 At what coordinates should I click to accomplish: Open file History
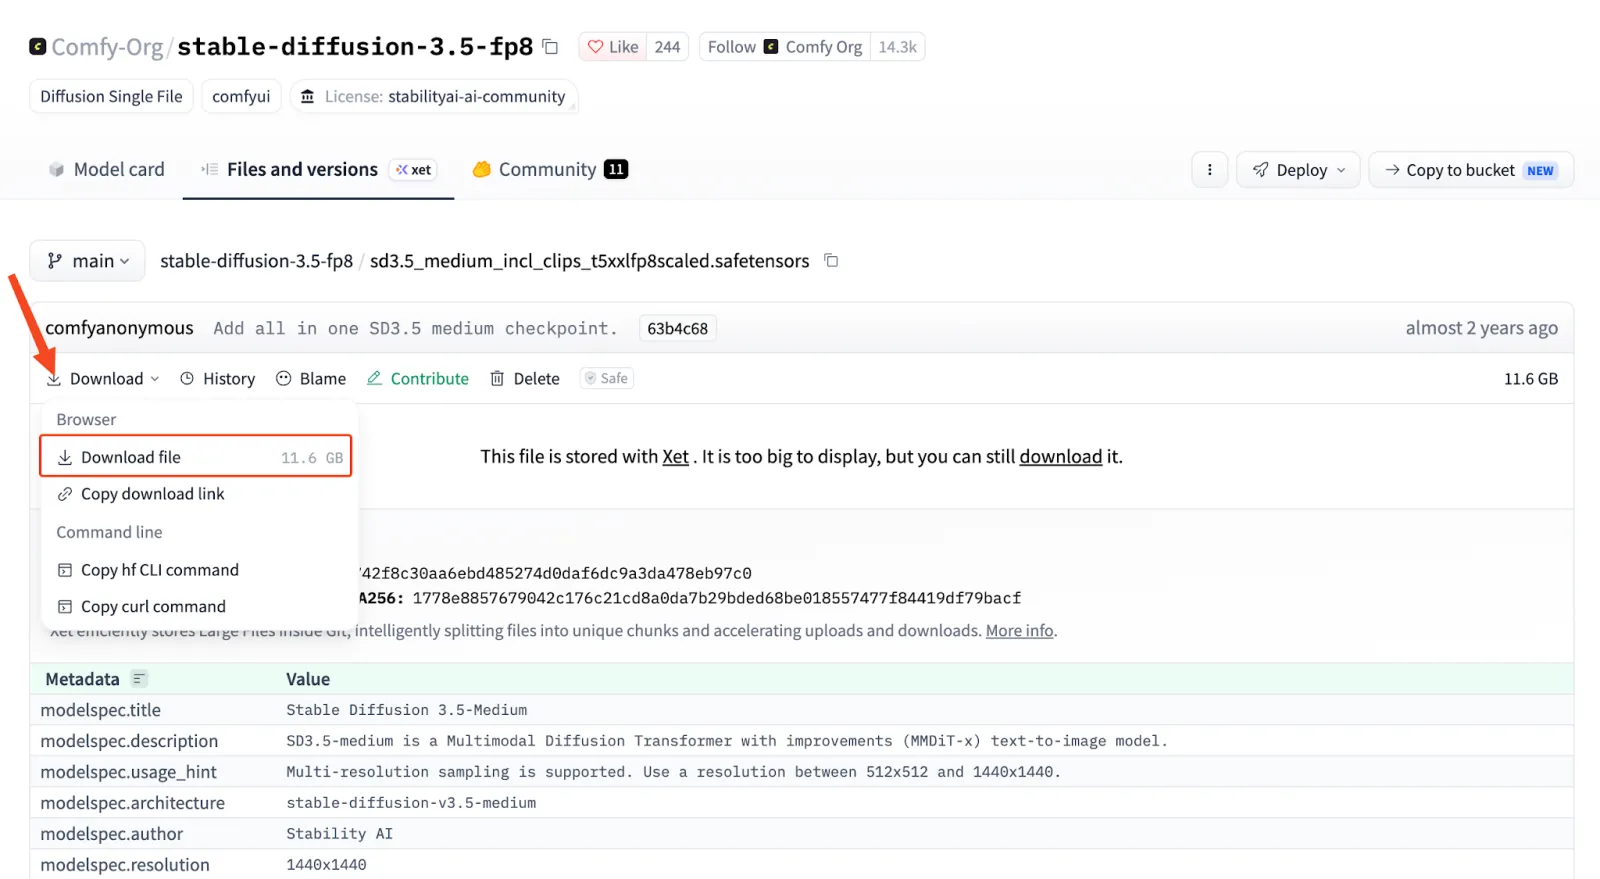click(217, 379)
